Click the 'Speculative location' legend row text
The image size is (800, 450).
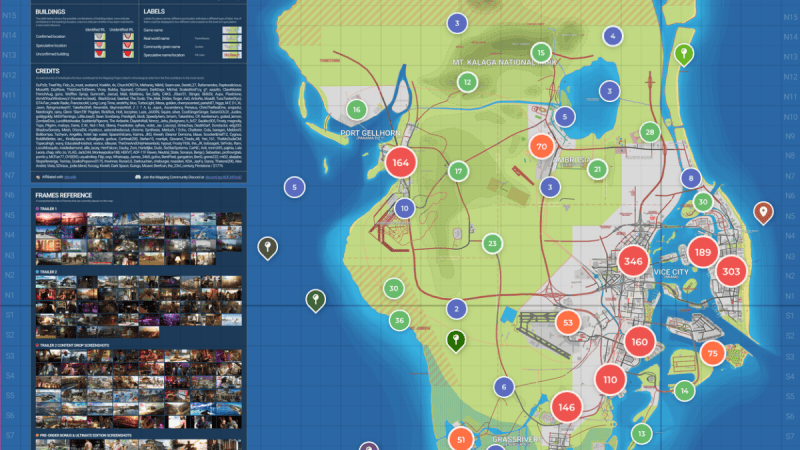click(51, 45)
